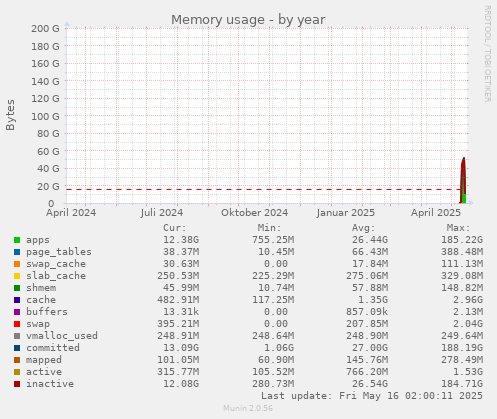Image resolution: width=497 pixels, height=419 pixels.
Task: Click the active max value 1.53G
Action: 468,372
